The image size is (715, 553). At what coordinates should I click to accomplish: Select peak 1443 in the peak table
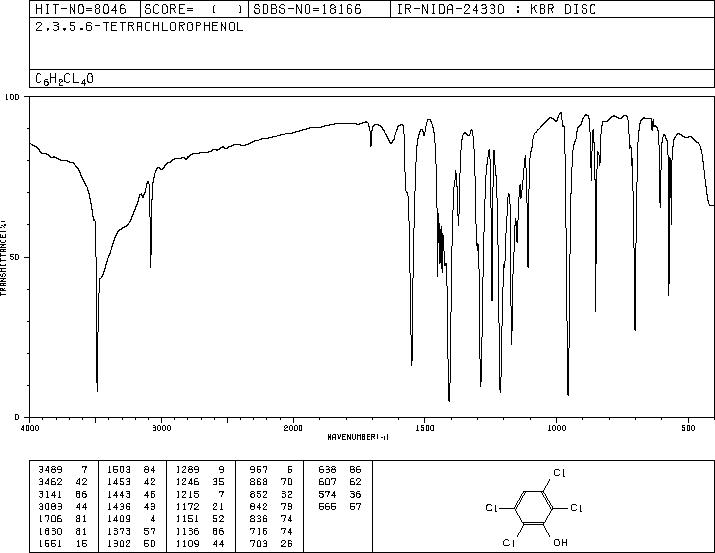click(119, 494)
